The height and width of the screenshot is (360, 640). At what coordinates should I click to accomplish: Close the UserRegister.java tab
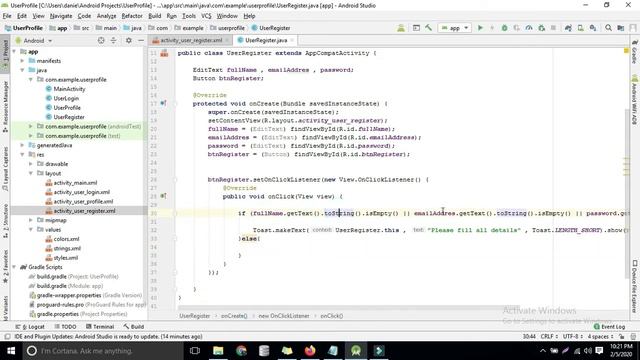(x=292, y=40)
